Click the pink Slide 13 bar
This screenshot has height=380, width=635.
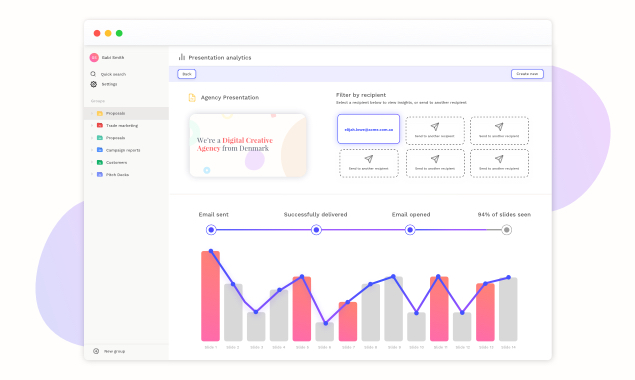click(485, 312)
